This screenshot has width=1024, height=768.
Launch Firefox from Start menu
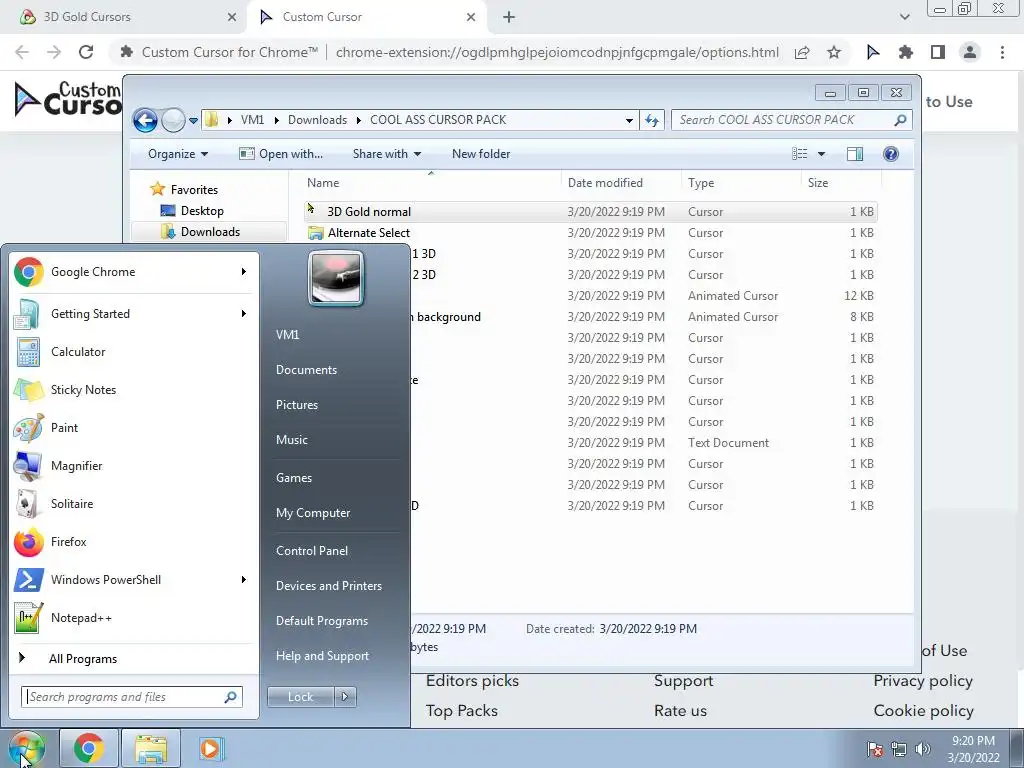pyautogui.click(x=134, y=542)
